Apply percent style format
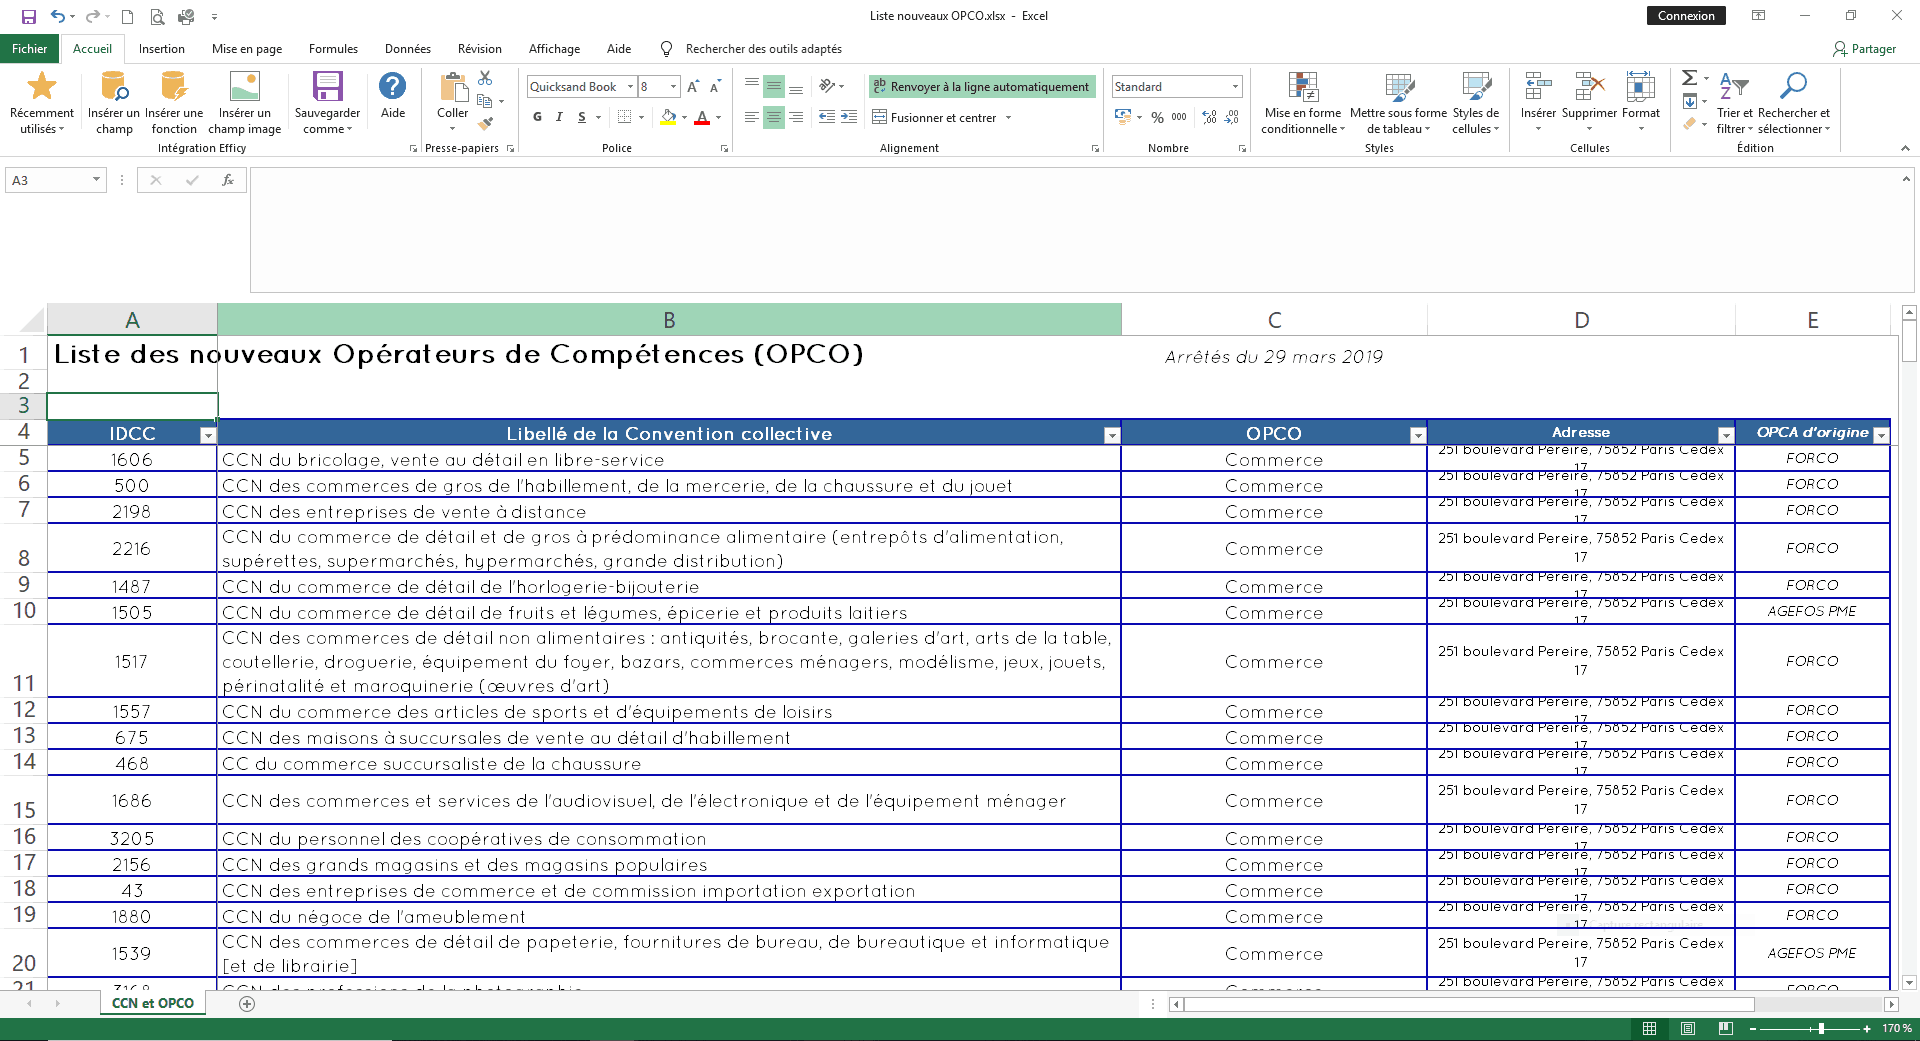This screenshot has height=1041, width=1920. coord(1157,117)
